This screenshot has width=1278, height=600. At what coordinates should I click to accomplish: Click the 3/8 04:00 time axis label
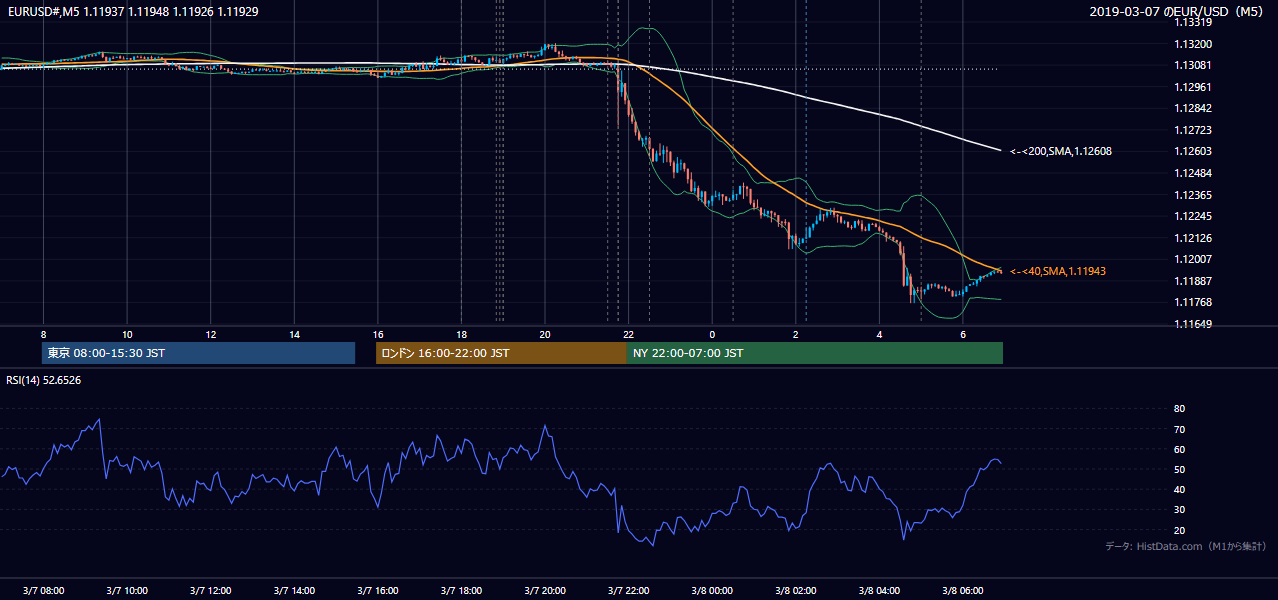878,590
